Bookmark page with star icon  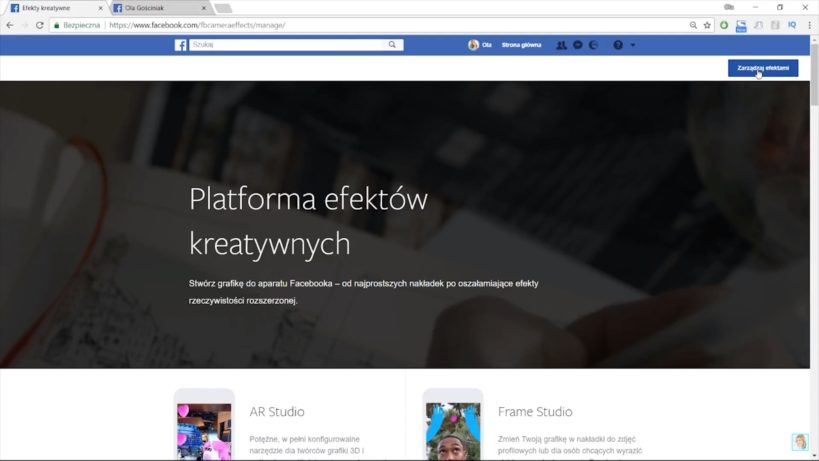[x=707, y=25]
